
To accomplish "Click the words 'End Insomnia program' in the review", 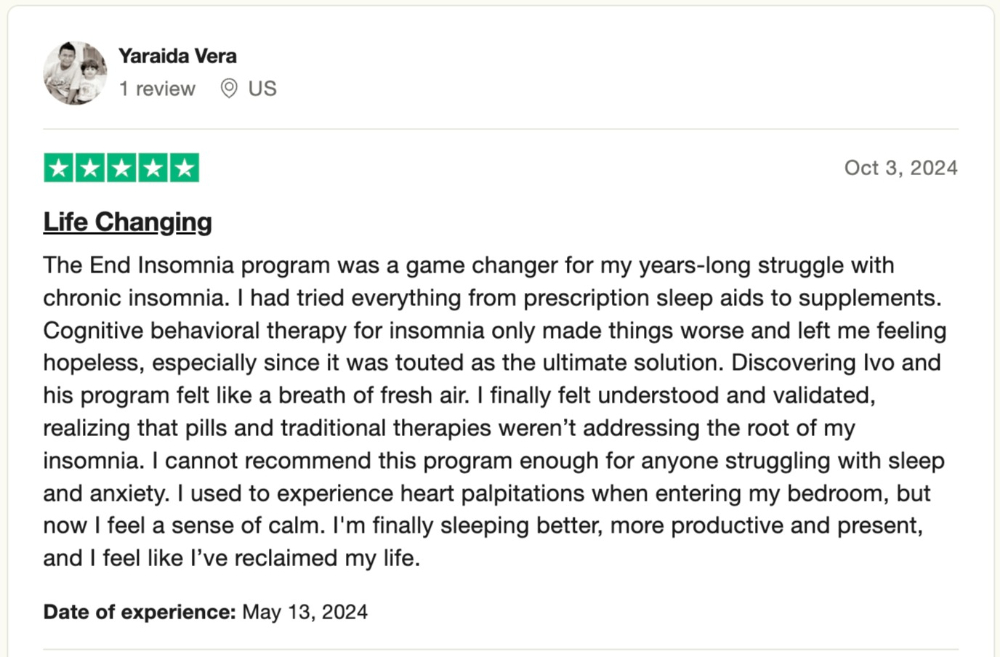I will point(210,265).
